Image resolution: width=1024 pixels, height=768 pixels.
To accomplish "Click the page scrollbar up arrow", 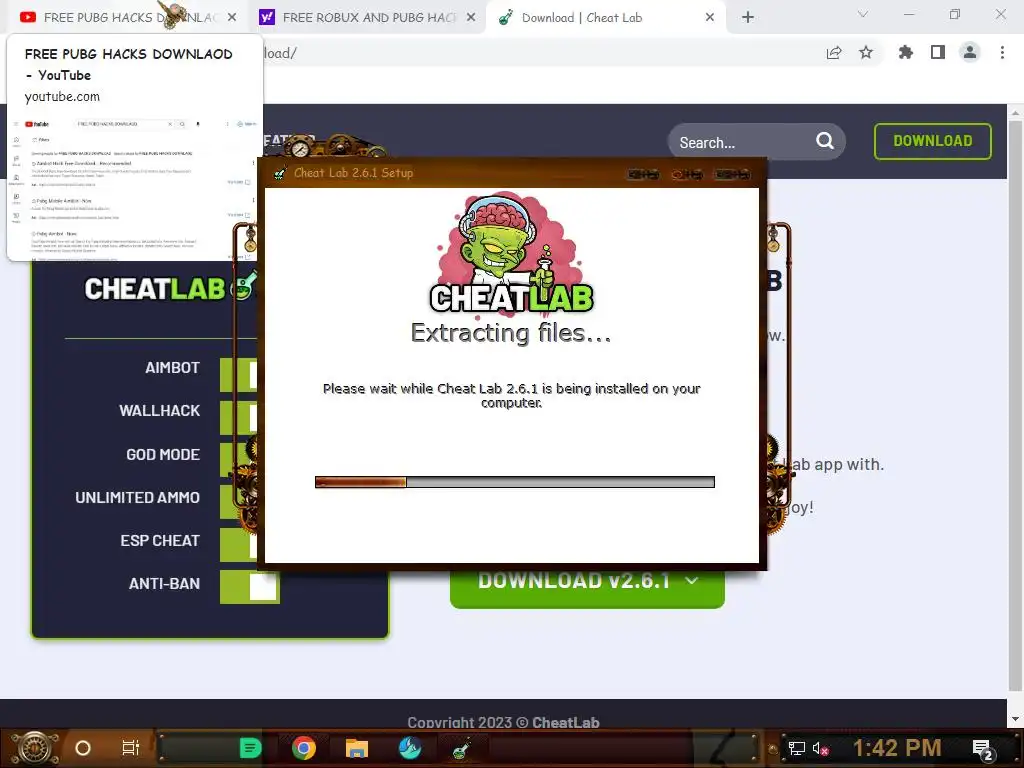I will (x=1015, y=112).
